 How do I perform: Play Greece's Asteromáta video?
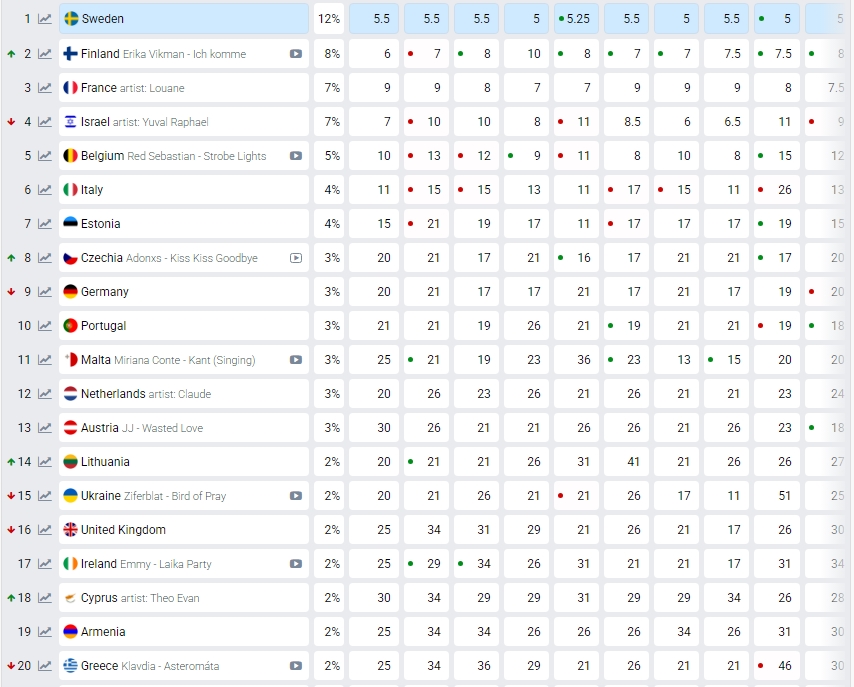point(296,666)
